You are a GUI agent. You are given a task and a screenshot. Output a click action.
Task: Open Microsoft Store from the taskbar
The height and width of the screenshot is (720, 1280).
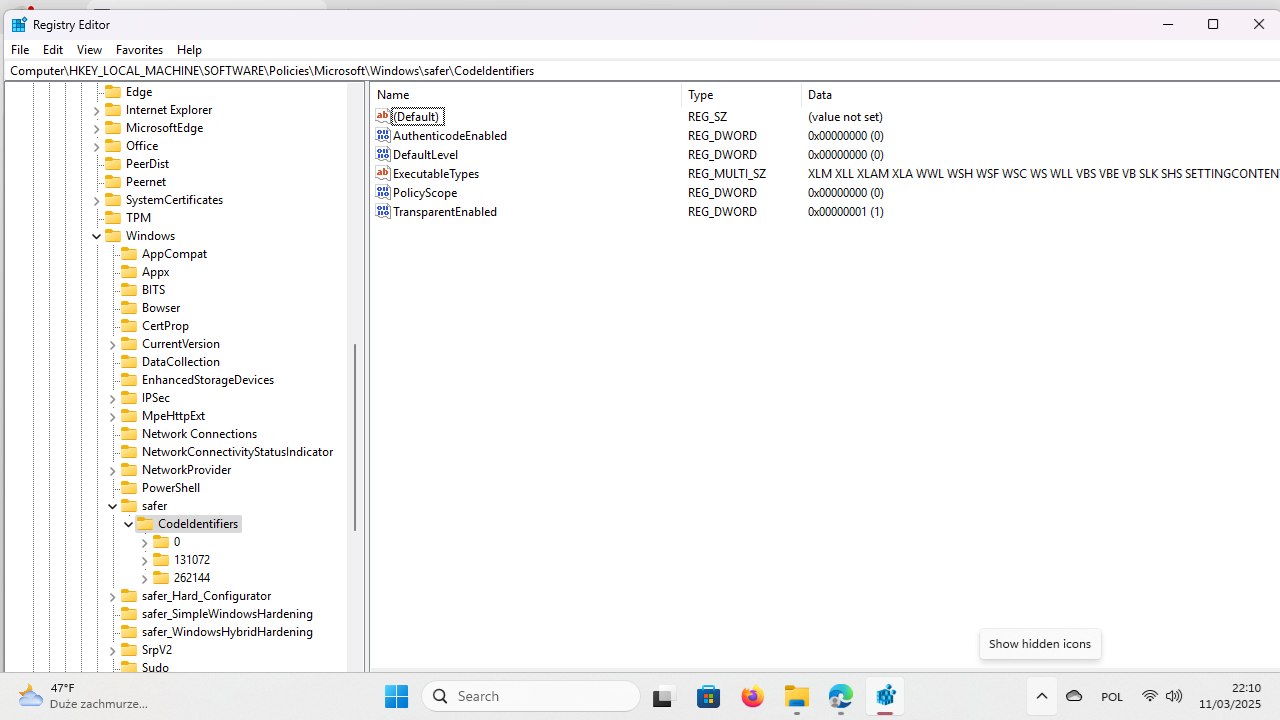point(708,696)
